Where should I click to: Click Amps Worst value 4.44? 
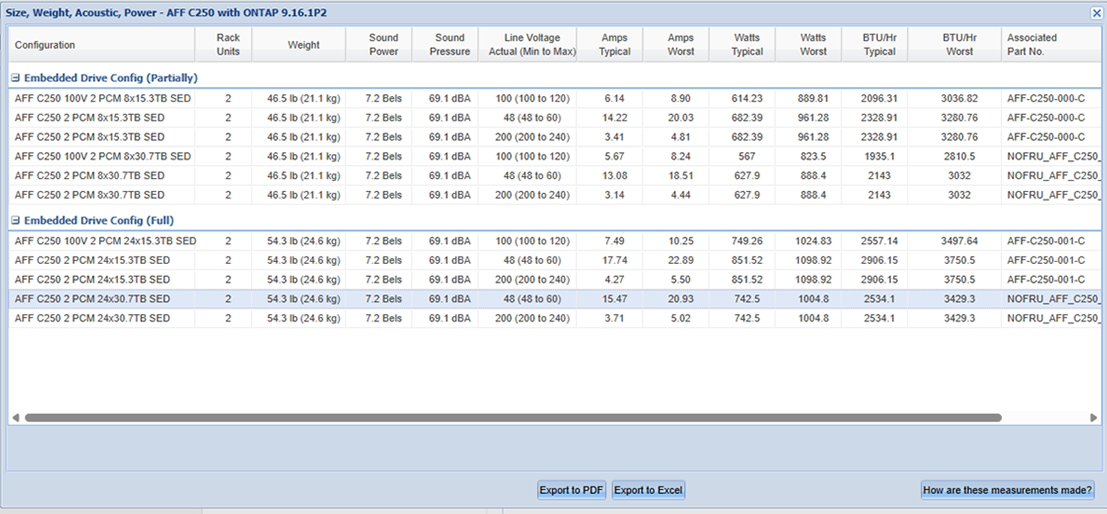point(681,195)
